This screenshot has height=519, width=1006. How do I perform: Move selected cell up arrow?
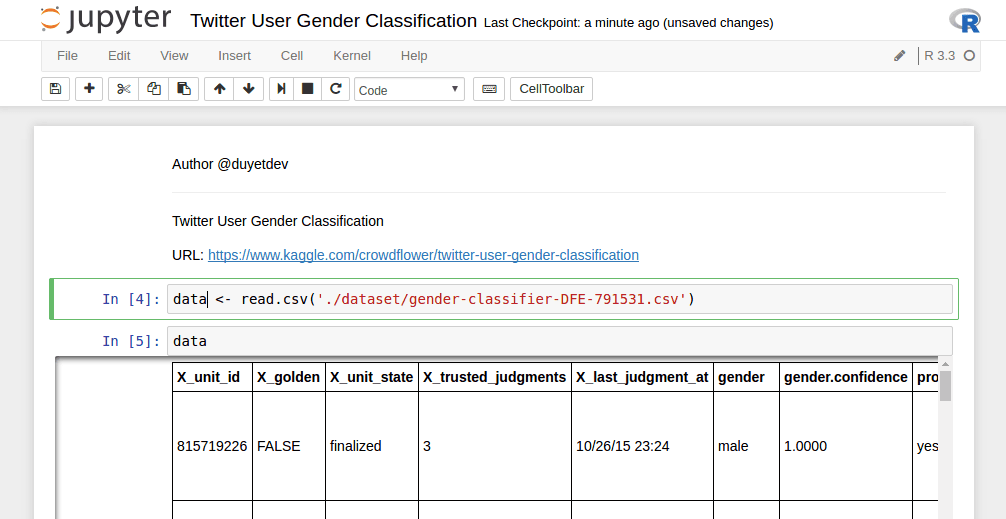click(x=220, y=89)
